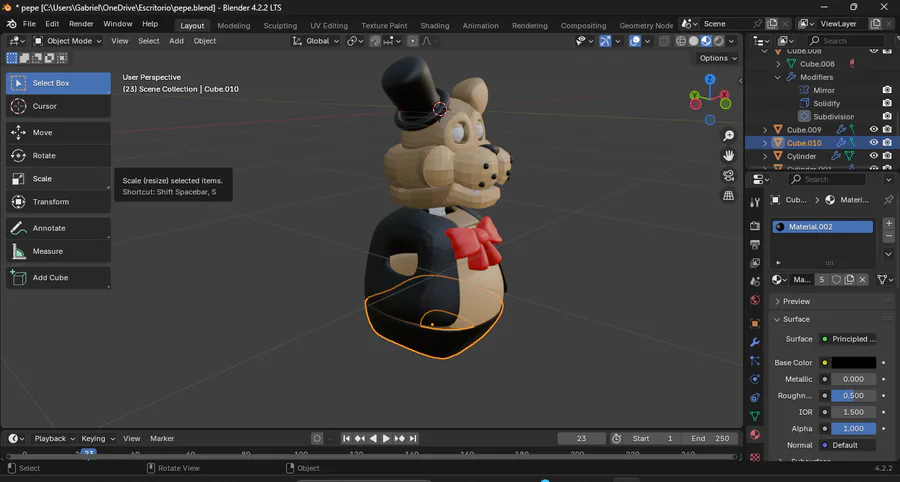Screen dimensions: 900x482
Task: Open the Render properties tab
Action: point(755,226)
